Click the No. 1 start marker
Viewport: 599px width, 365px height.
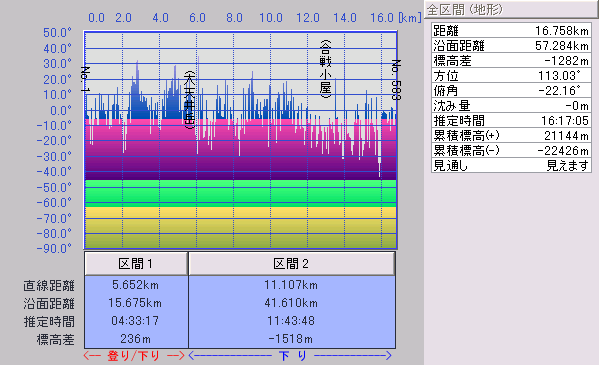85,79
